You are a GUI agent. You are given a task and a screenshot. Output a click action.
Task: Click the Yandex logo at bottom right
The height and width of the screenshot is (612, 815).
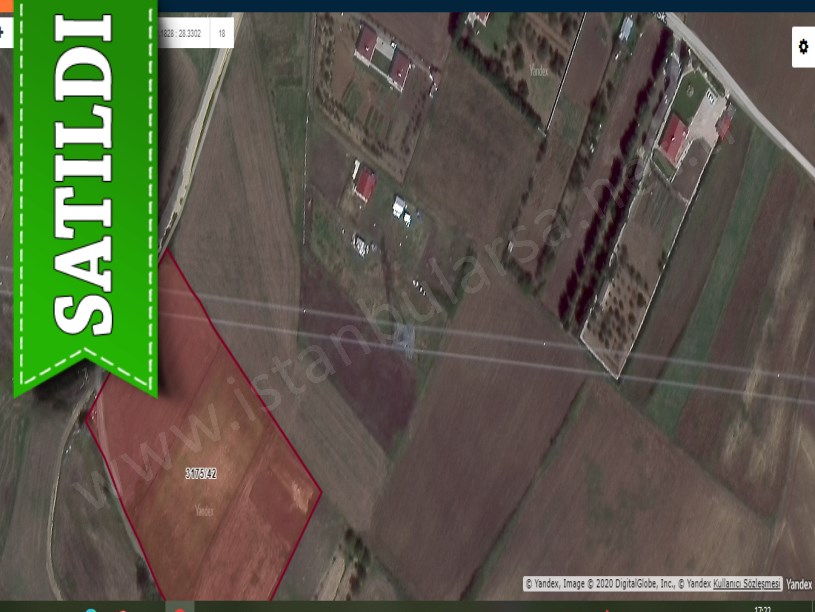point(799,584)
